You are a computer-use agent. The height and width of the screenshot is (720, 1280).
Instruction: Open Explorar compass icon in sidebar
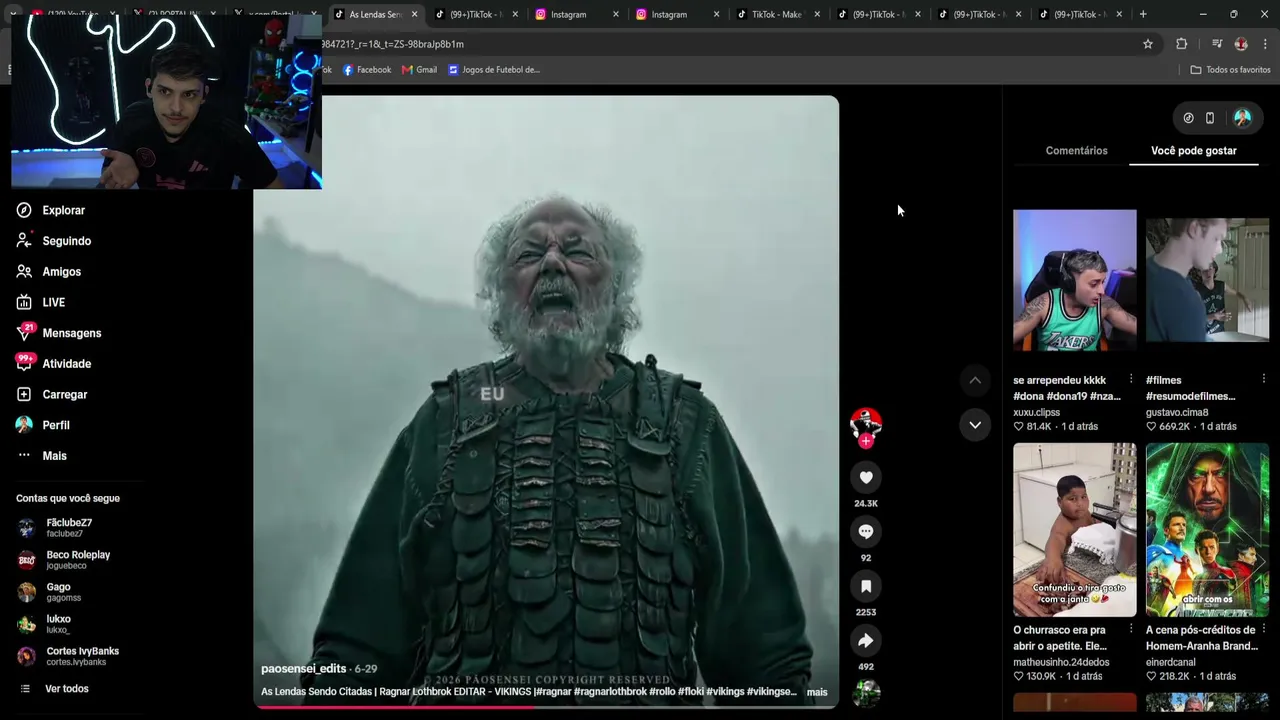point(24,210)
